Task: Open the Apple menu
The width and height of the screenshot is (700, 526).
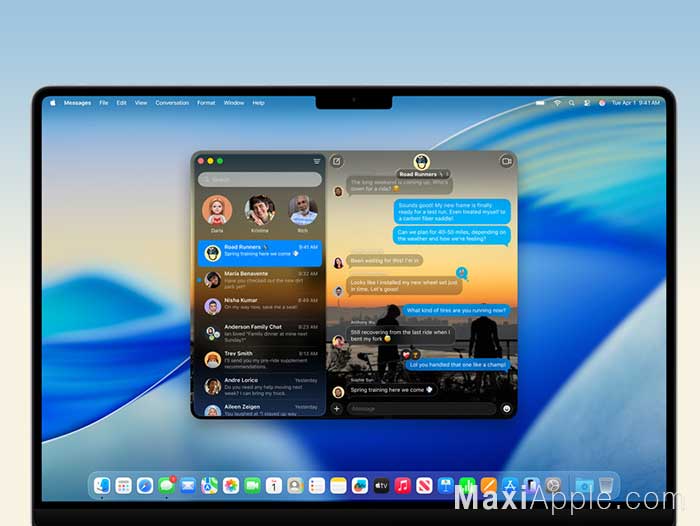Action: coord(53,103)
